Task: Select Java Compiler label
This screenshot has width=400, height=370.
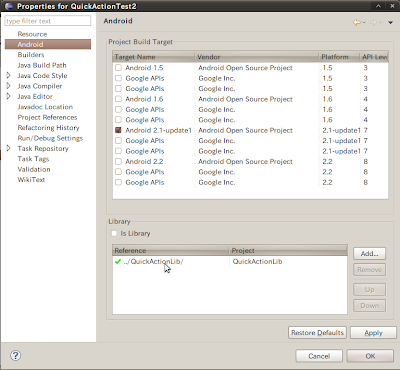Action: (40, 86)
